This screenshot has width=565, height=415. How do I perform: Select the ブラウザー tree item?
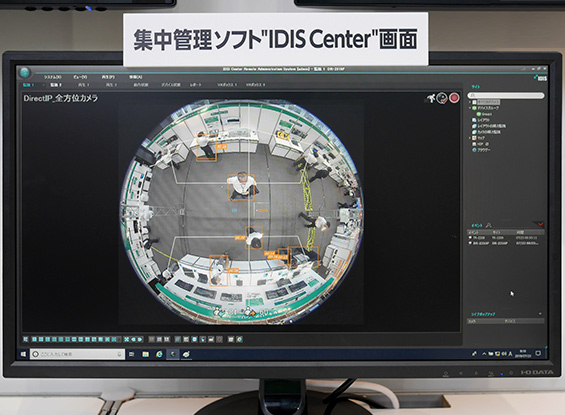click(481, 150)
